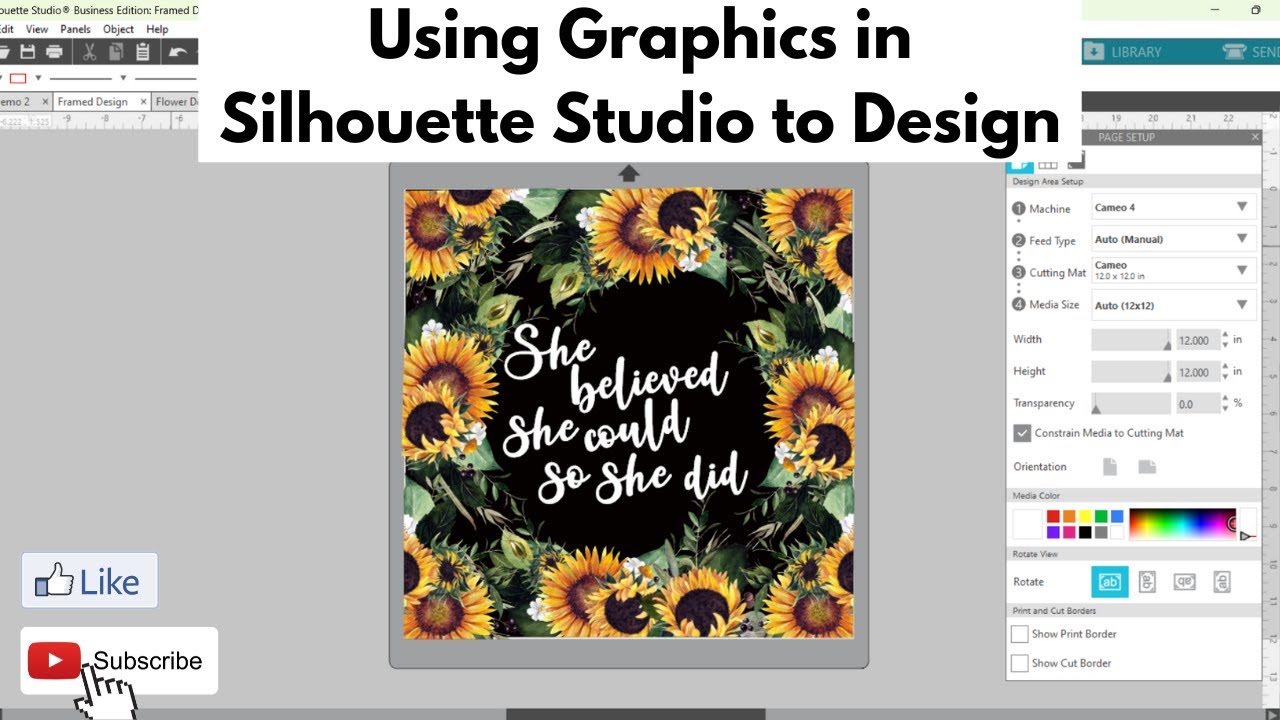This screenshot has width=1280, height=720.
Task: Close the Framed Design tab
Action: 144,102
